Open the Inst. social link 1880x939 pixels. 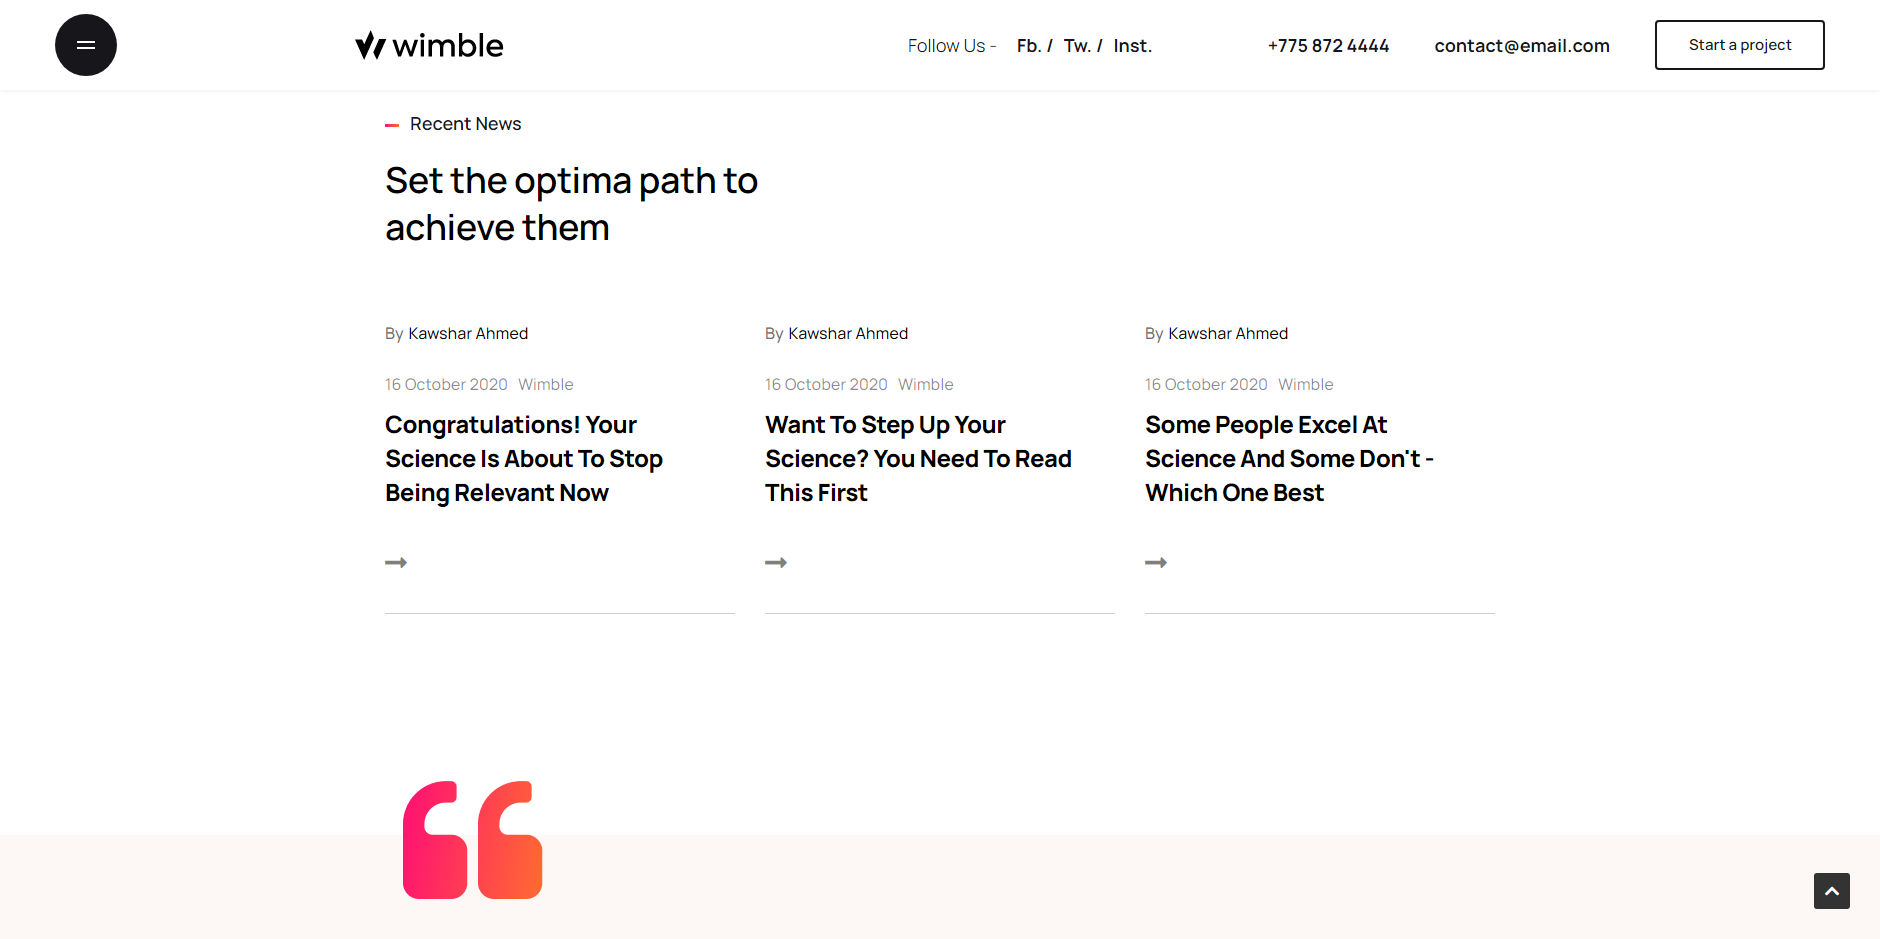click(x=1133, y=46)
